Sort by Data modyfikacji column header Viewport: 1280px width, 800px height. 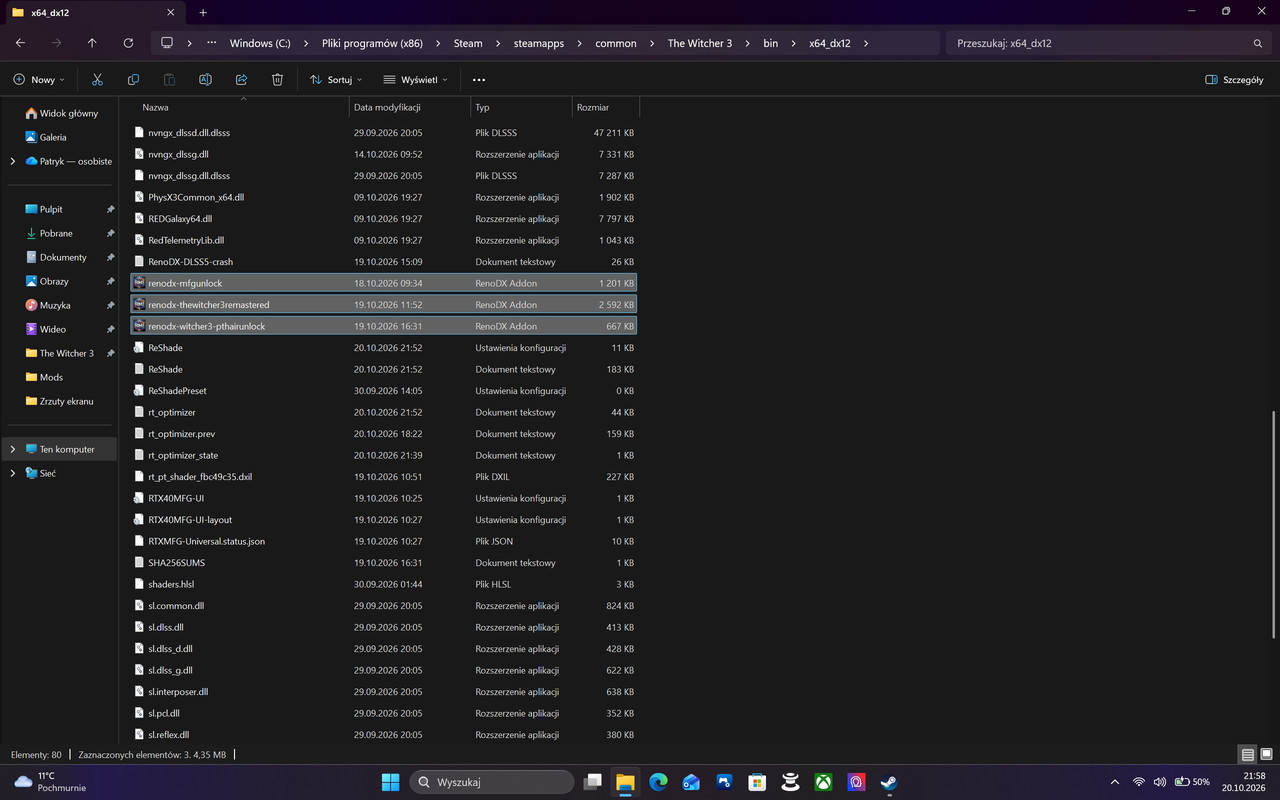coord(410,107)
